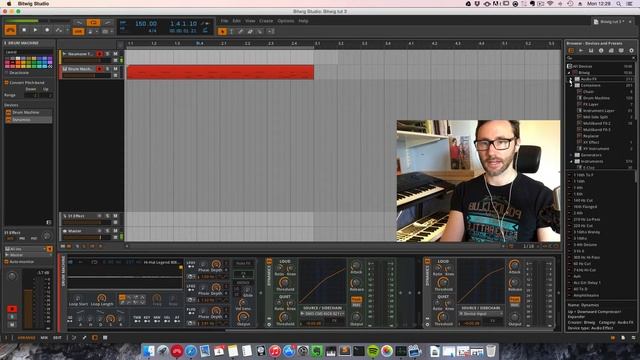640x360 pixels.
Task: Click the 4/4 time signature field
Action: pyautogui.click(x=152, y=31)
